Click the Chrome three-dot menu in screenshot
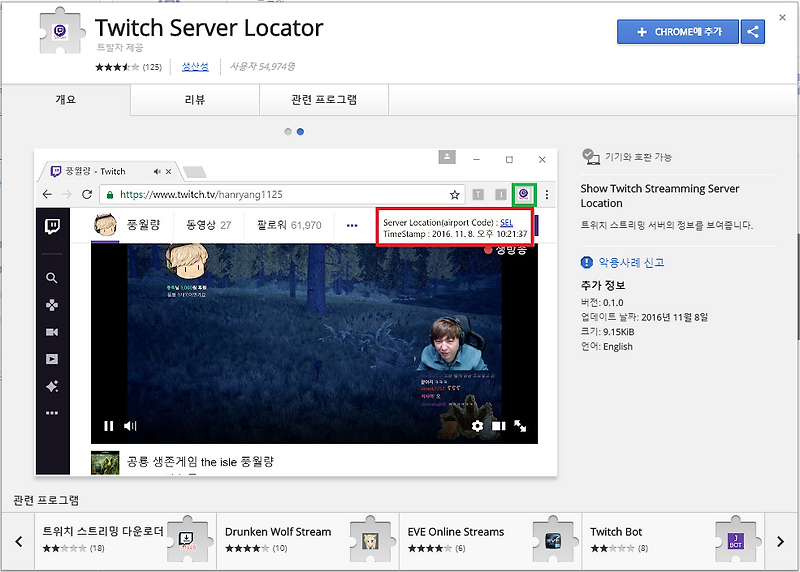This screenshot has width=800, height=572. pos(546,194)
